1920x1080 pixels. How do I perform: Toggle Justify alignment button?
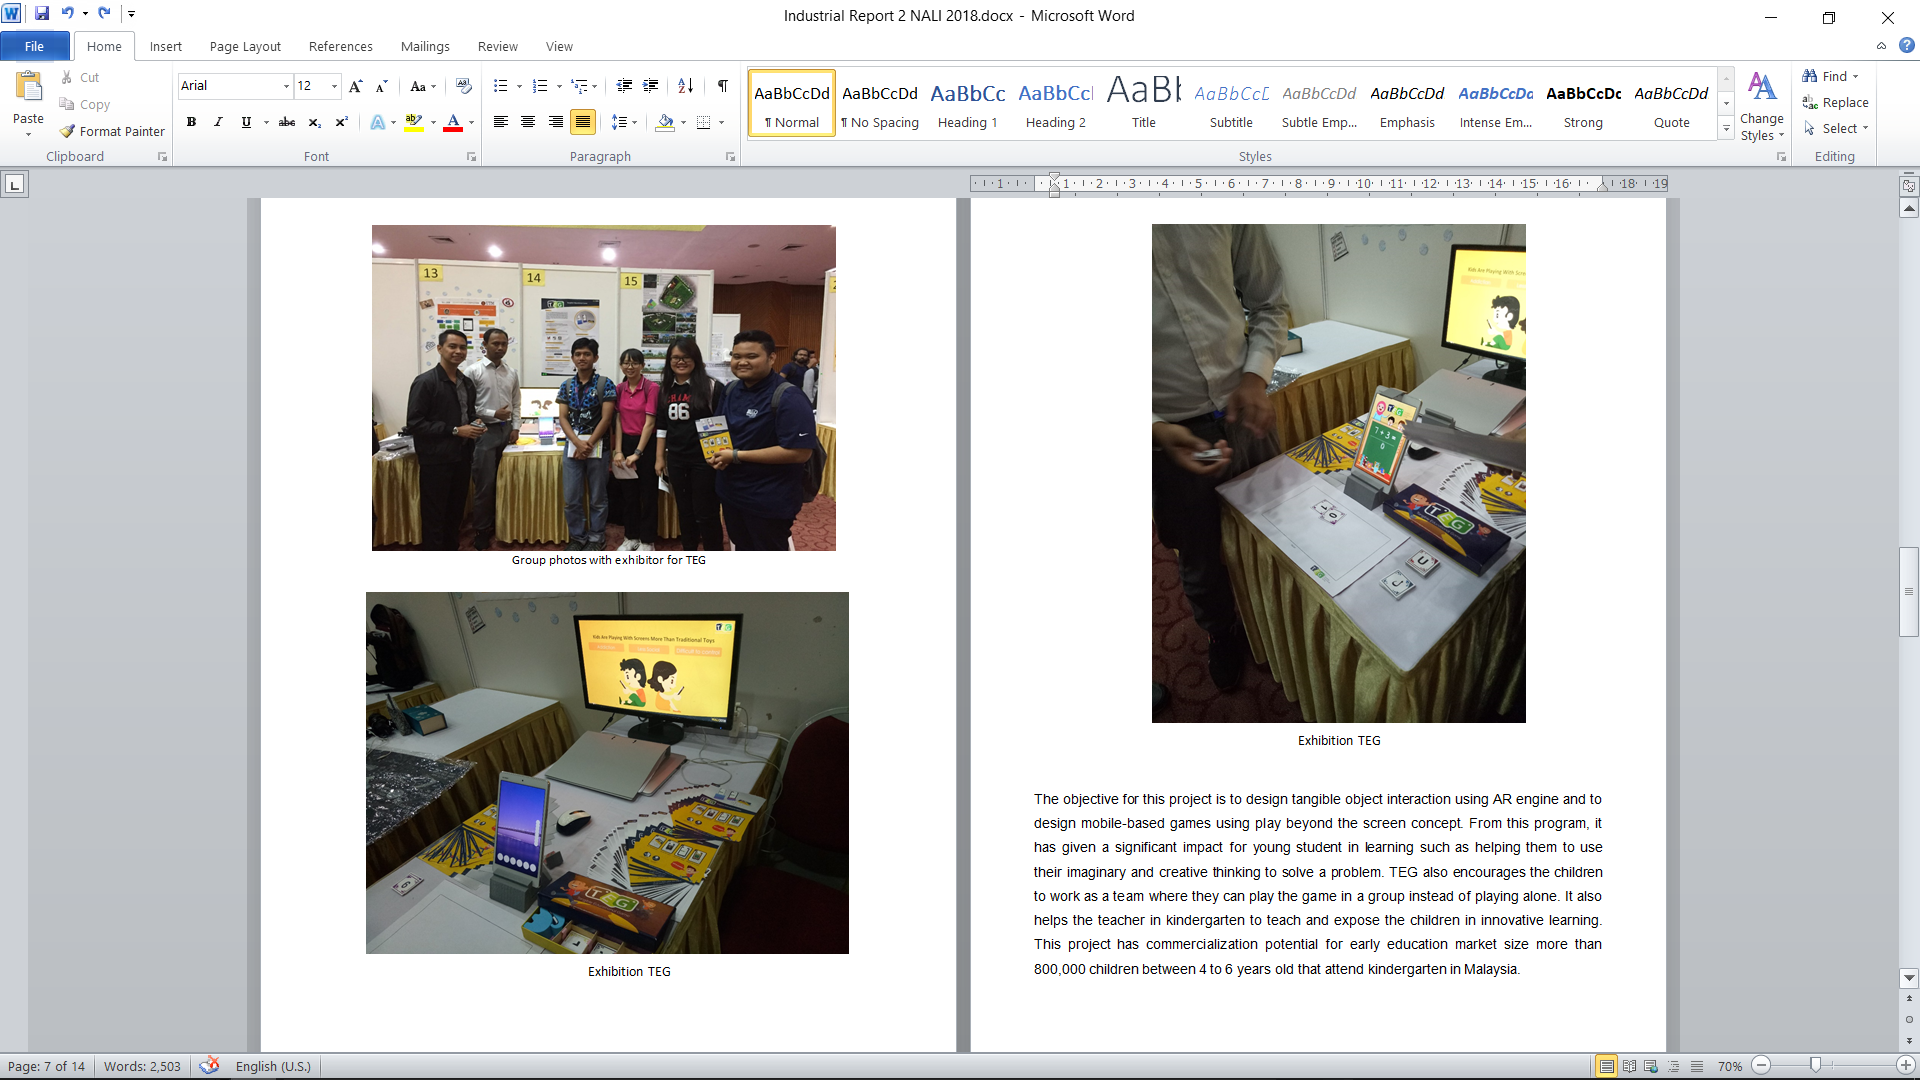click(x=582, y=122)
